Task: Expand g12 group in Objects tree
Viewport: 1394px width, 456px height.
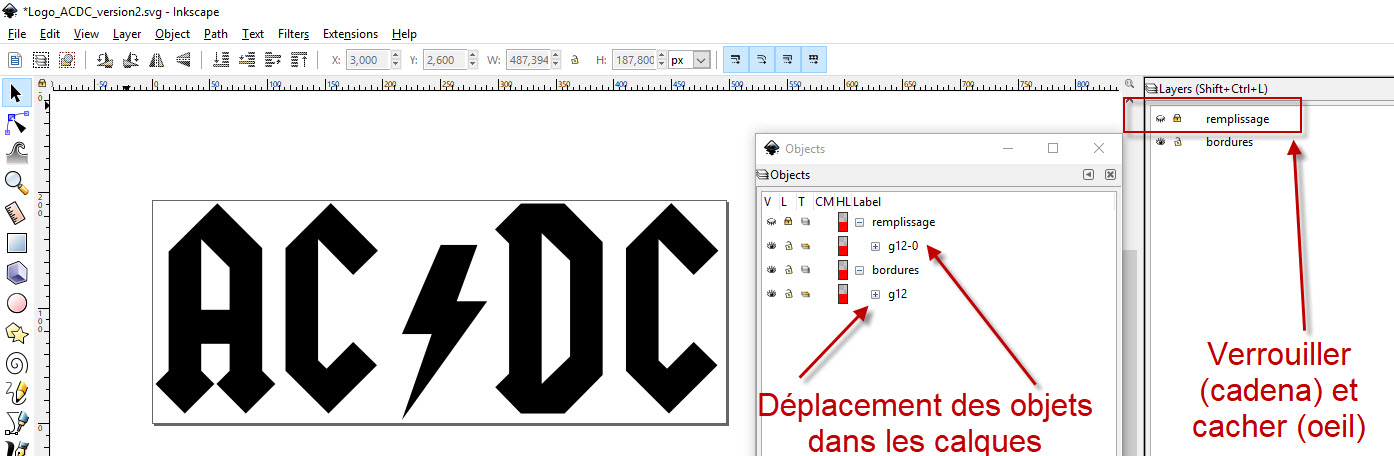Action: tap(875, 294)
